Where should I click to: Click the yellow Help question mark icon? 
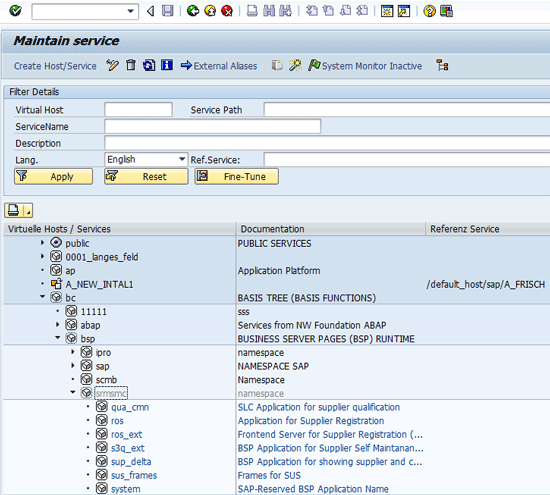429,11
